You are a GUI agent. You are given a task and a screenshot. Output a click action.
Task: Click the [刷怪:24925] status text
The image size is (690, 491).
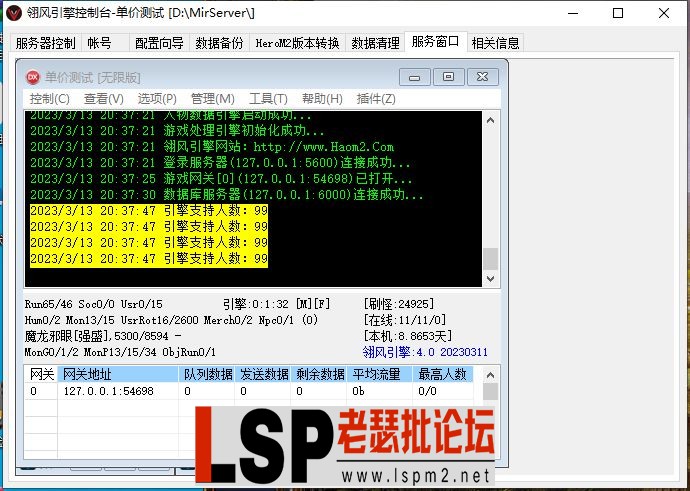tap(399, 304)
